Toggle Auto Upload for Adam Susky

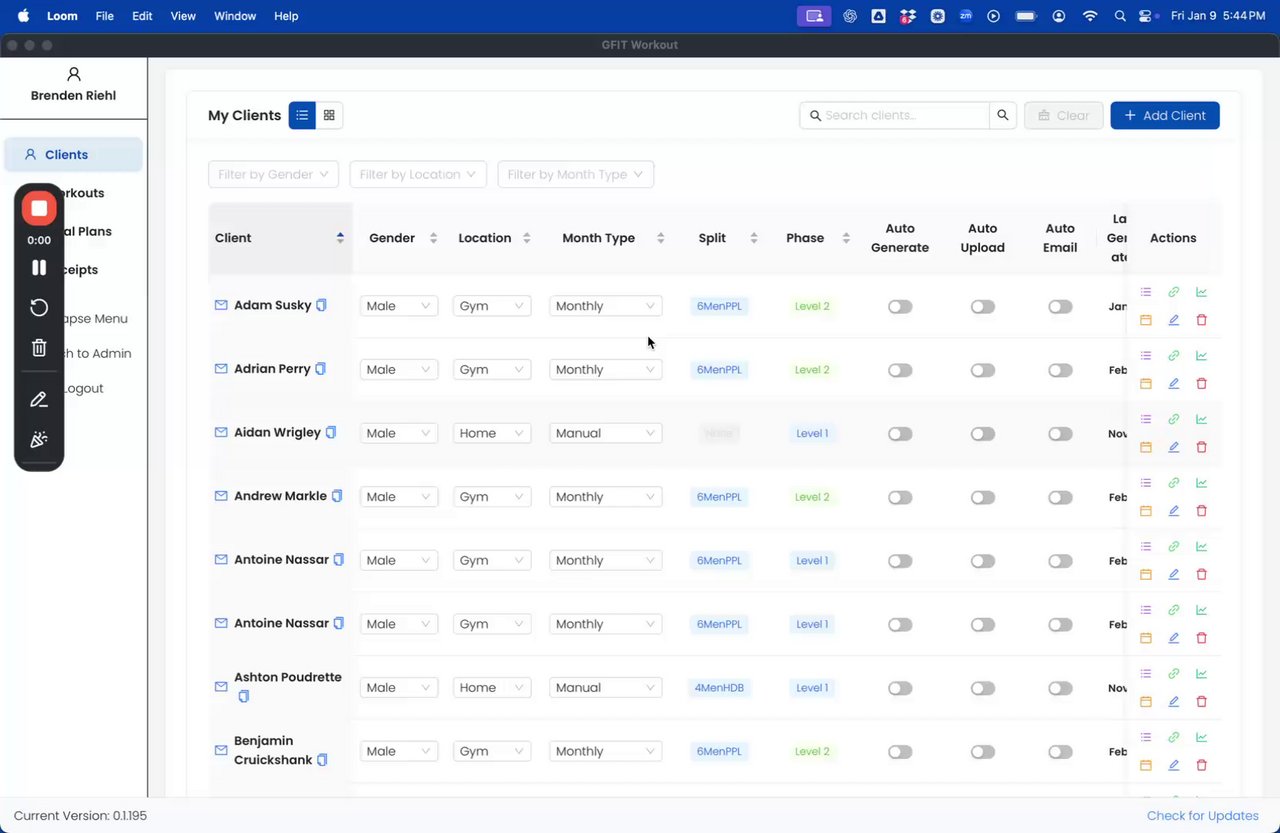pos(983,307)
